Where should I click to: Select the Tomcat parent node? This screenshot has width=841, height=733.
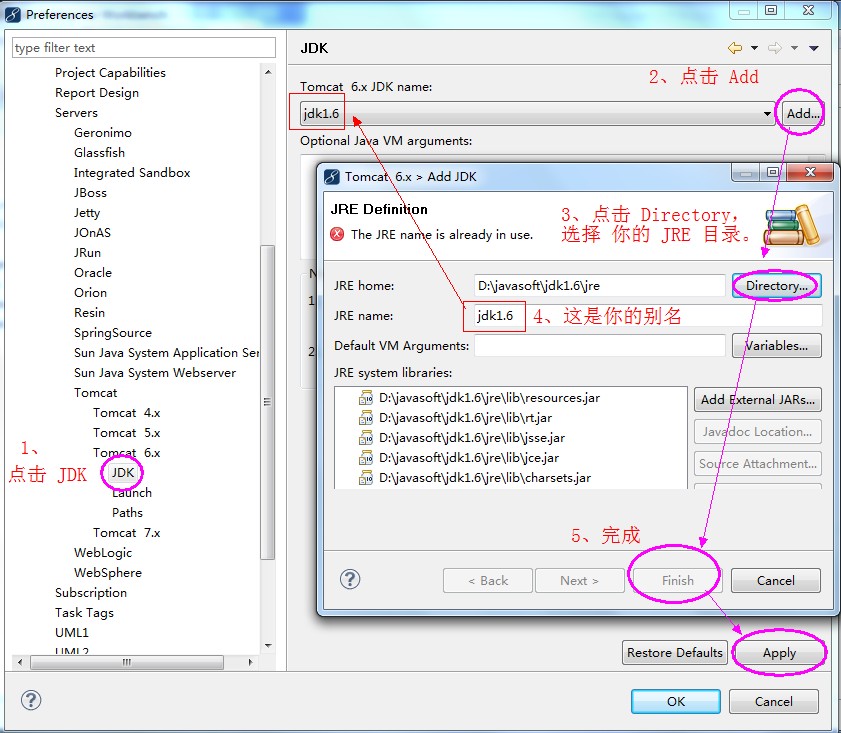(95, 393)
